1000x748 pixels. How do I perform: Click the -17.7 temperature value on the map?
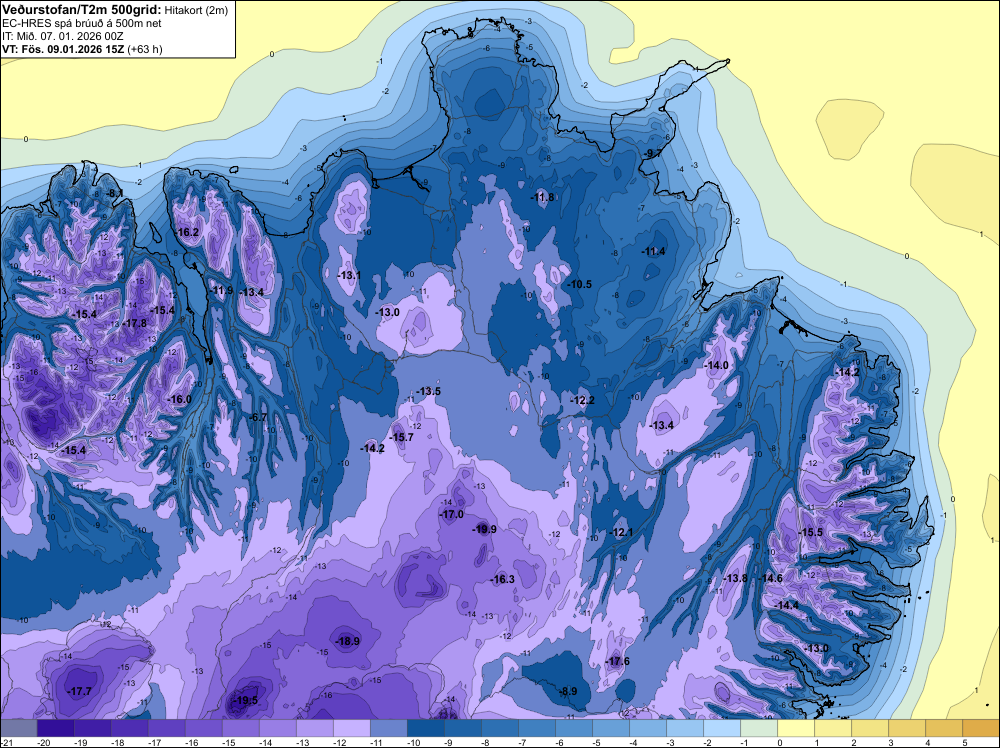point(80,691)
